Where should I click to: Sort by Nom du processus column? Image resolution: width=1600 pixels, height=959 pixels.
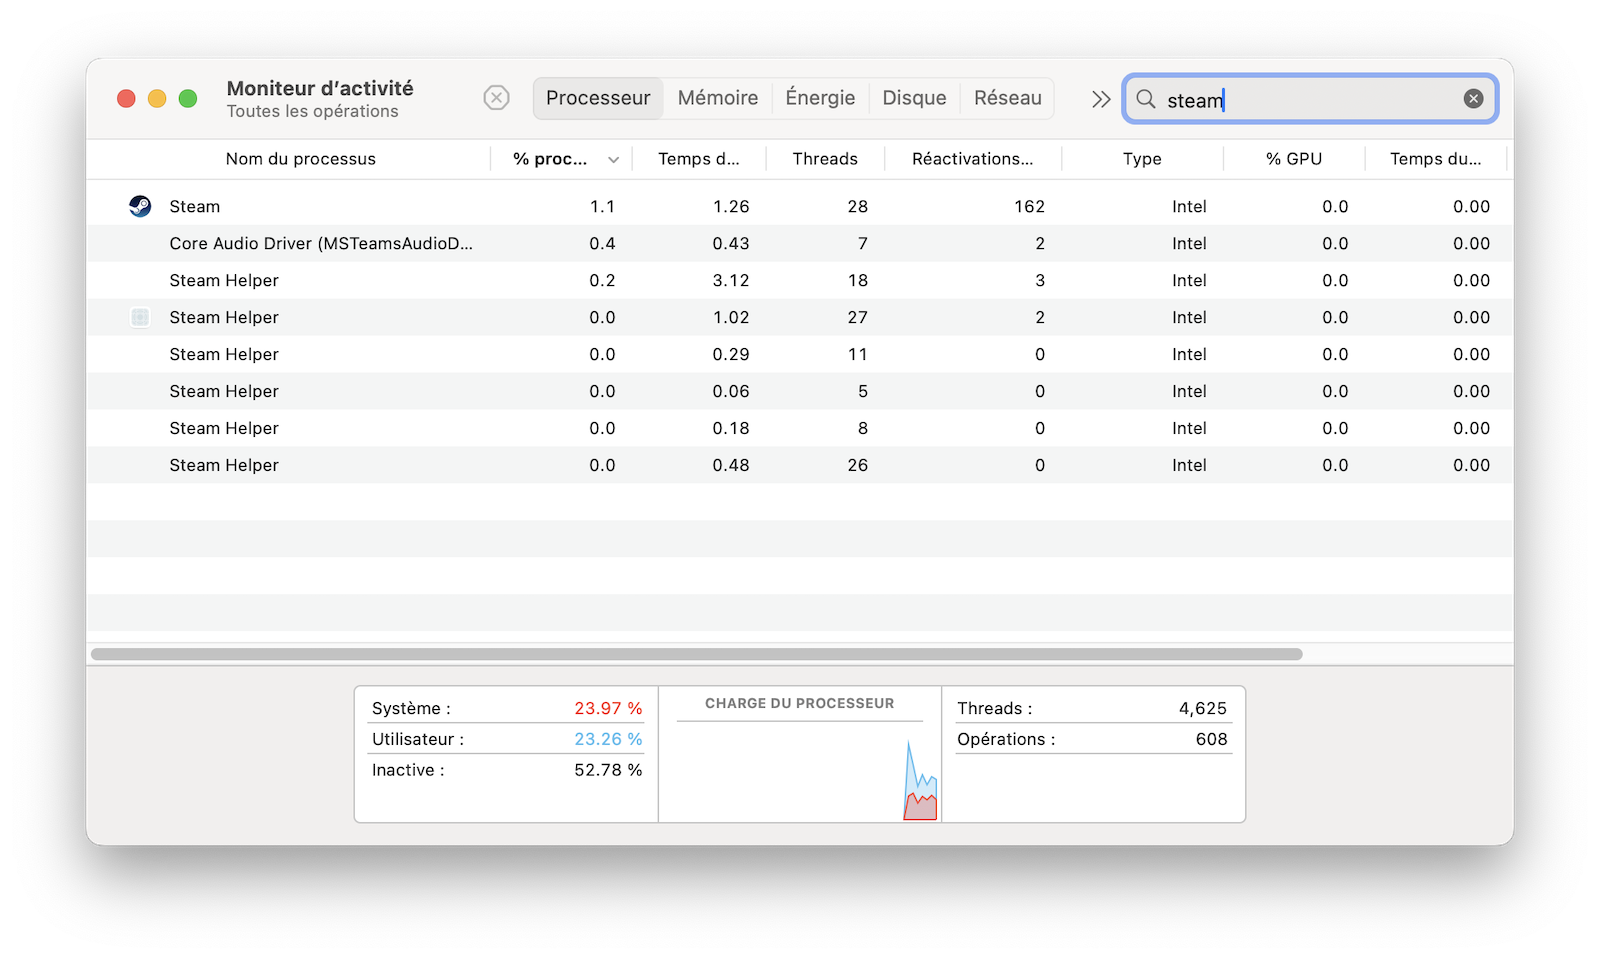tap(300, 159)
